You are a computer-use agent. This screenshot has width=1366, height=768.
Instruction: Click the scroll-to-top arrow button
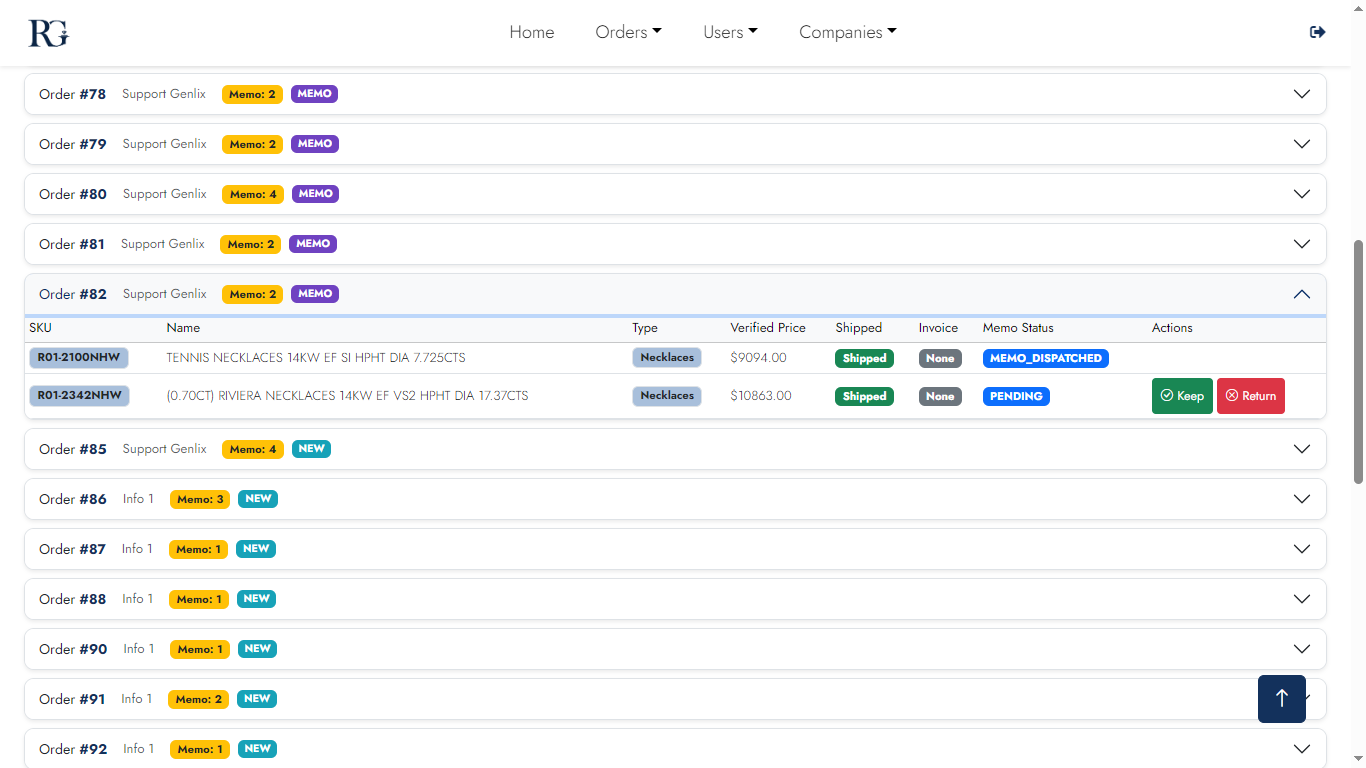click(1281, 698)
